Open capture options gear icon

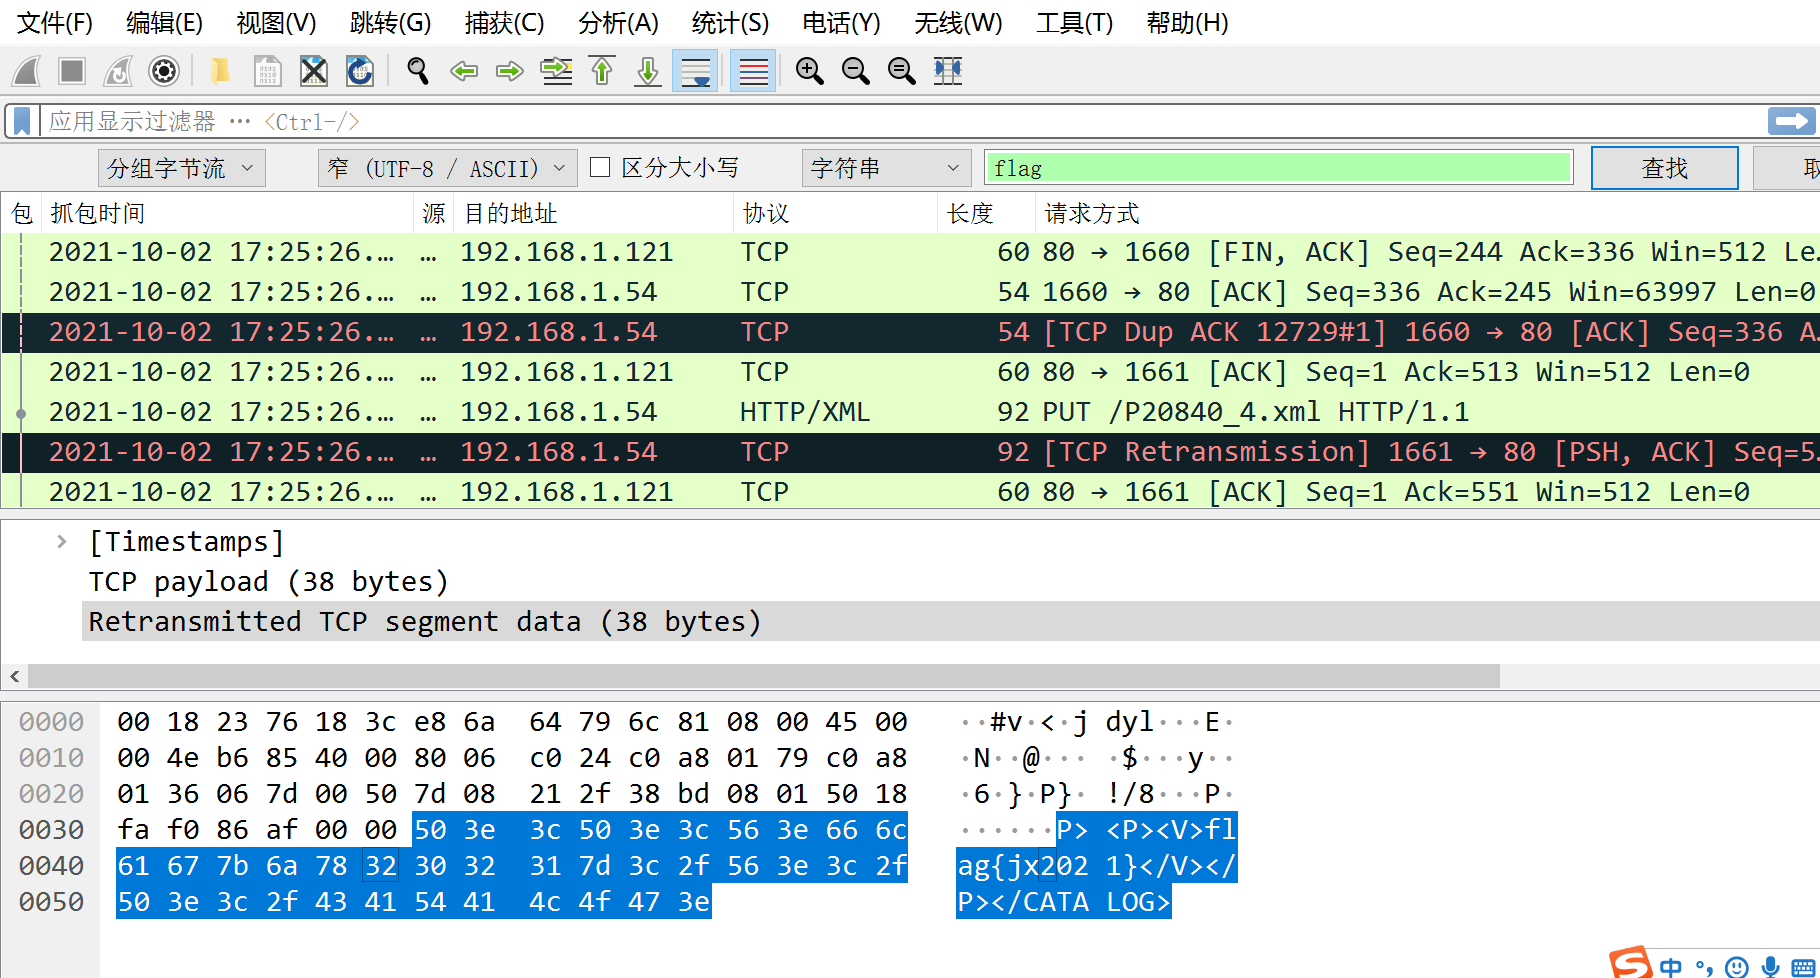[x=164, y=71]
